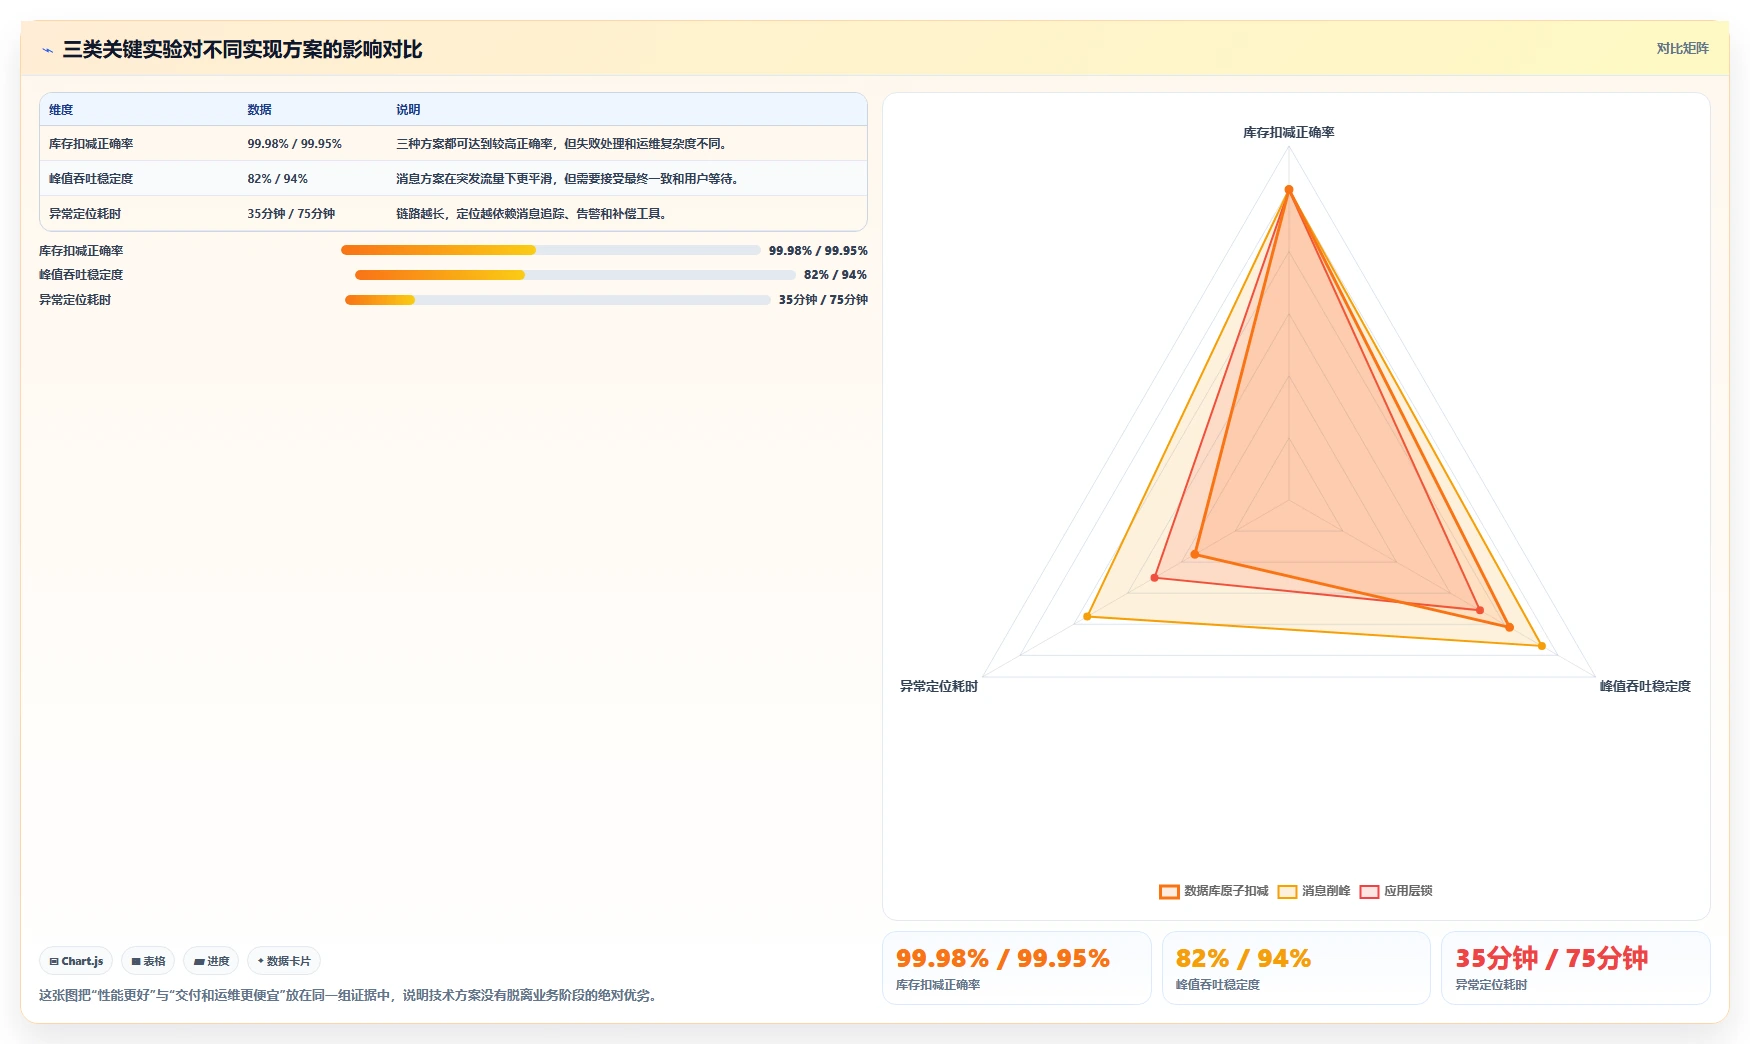Click the 对比矩阵 tag in the header
This screenshot has height=1044, width=1750.
[x=1682, y=48]
